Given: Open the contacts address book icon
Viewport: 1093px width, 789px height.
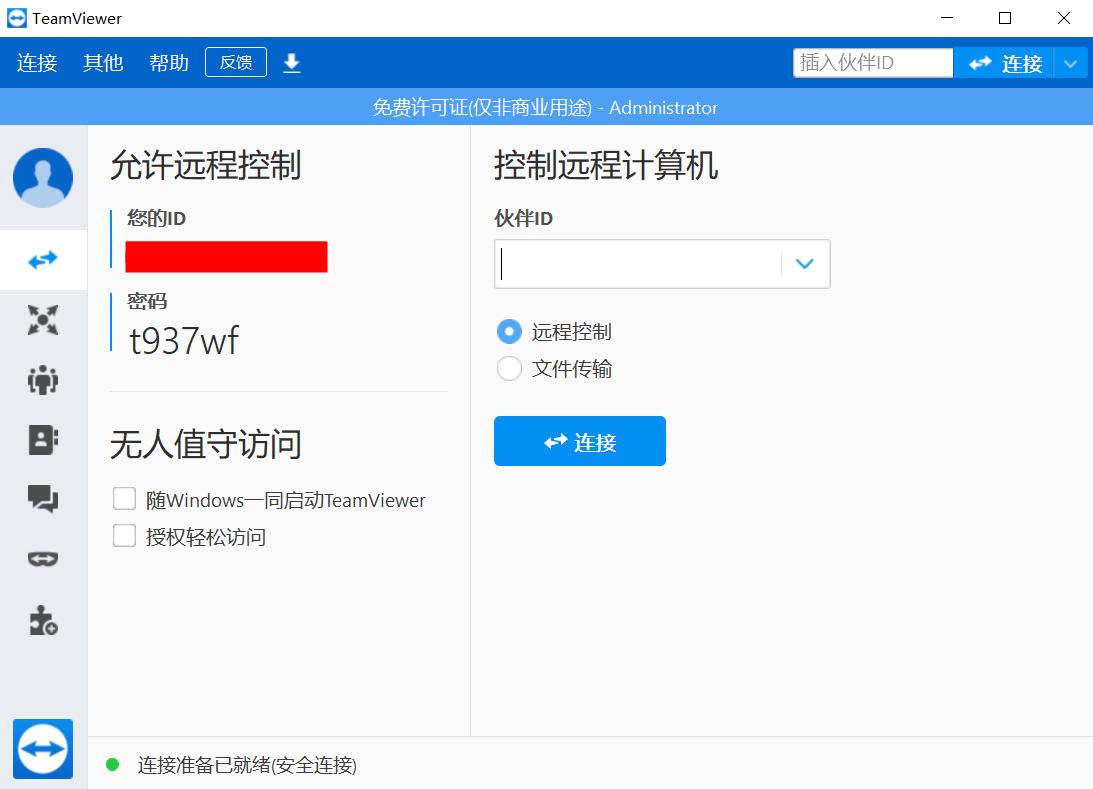Looking at the screenshot, I should coord(42,439).
